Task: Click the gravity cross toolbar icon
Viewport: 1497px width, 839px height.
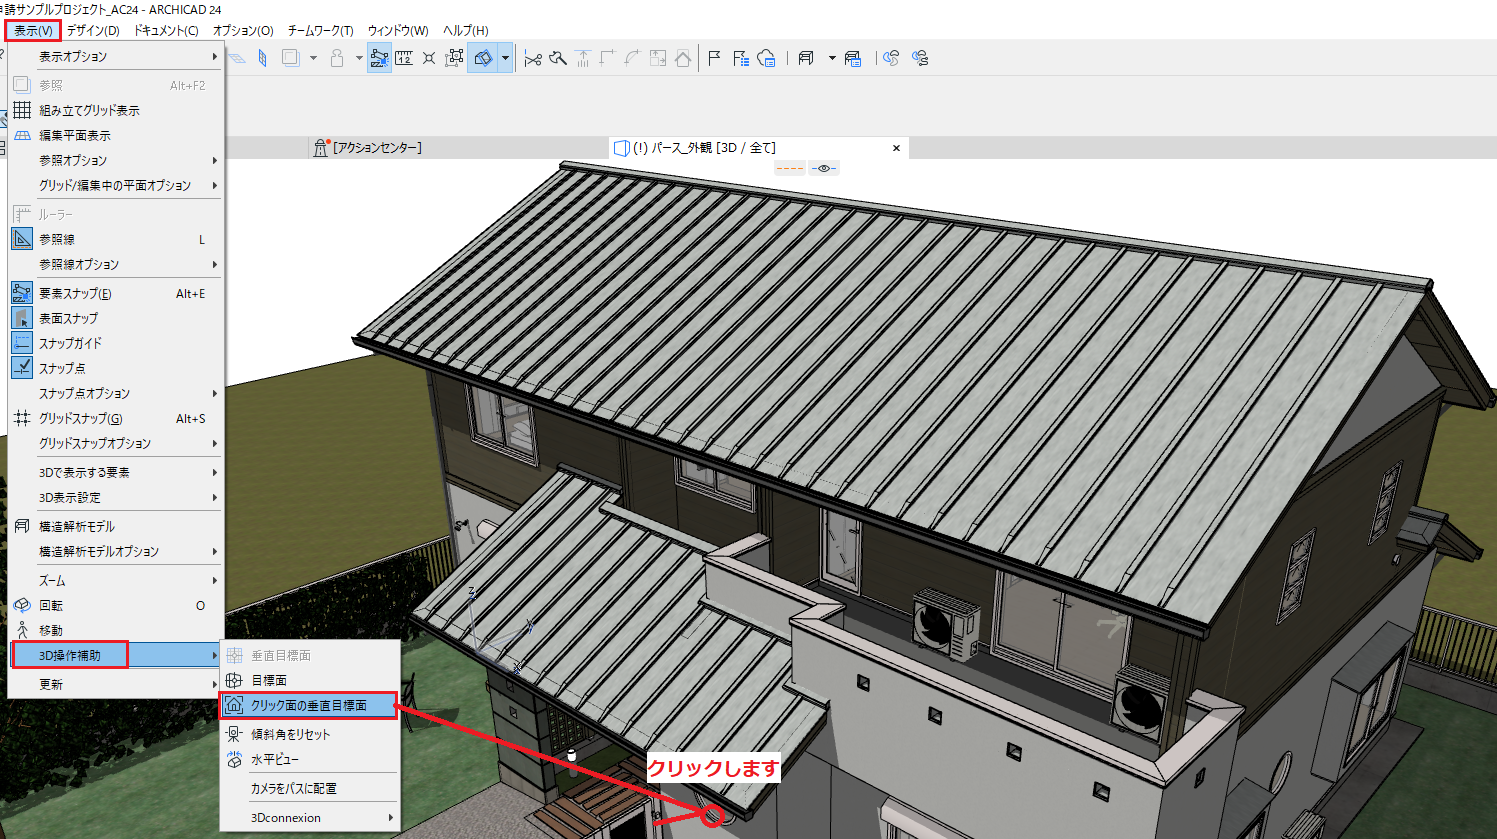Action: 428,58
